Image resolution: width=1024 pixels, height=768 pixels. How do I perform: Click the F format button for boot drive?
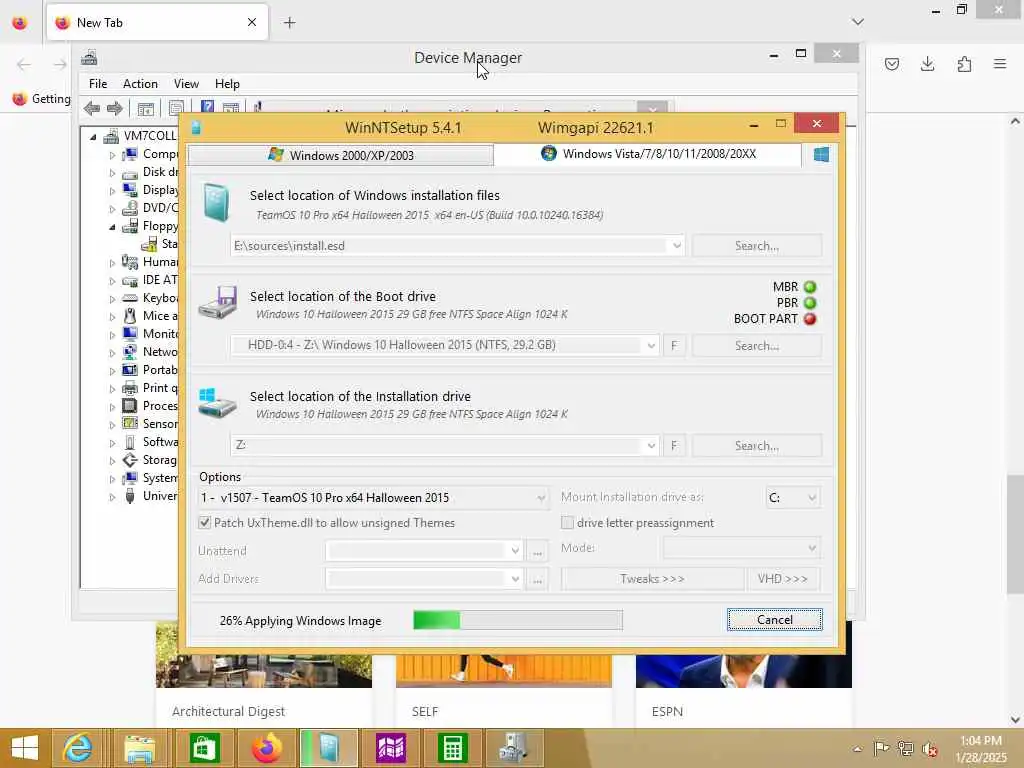coord(674,345)
